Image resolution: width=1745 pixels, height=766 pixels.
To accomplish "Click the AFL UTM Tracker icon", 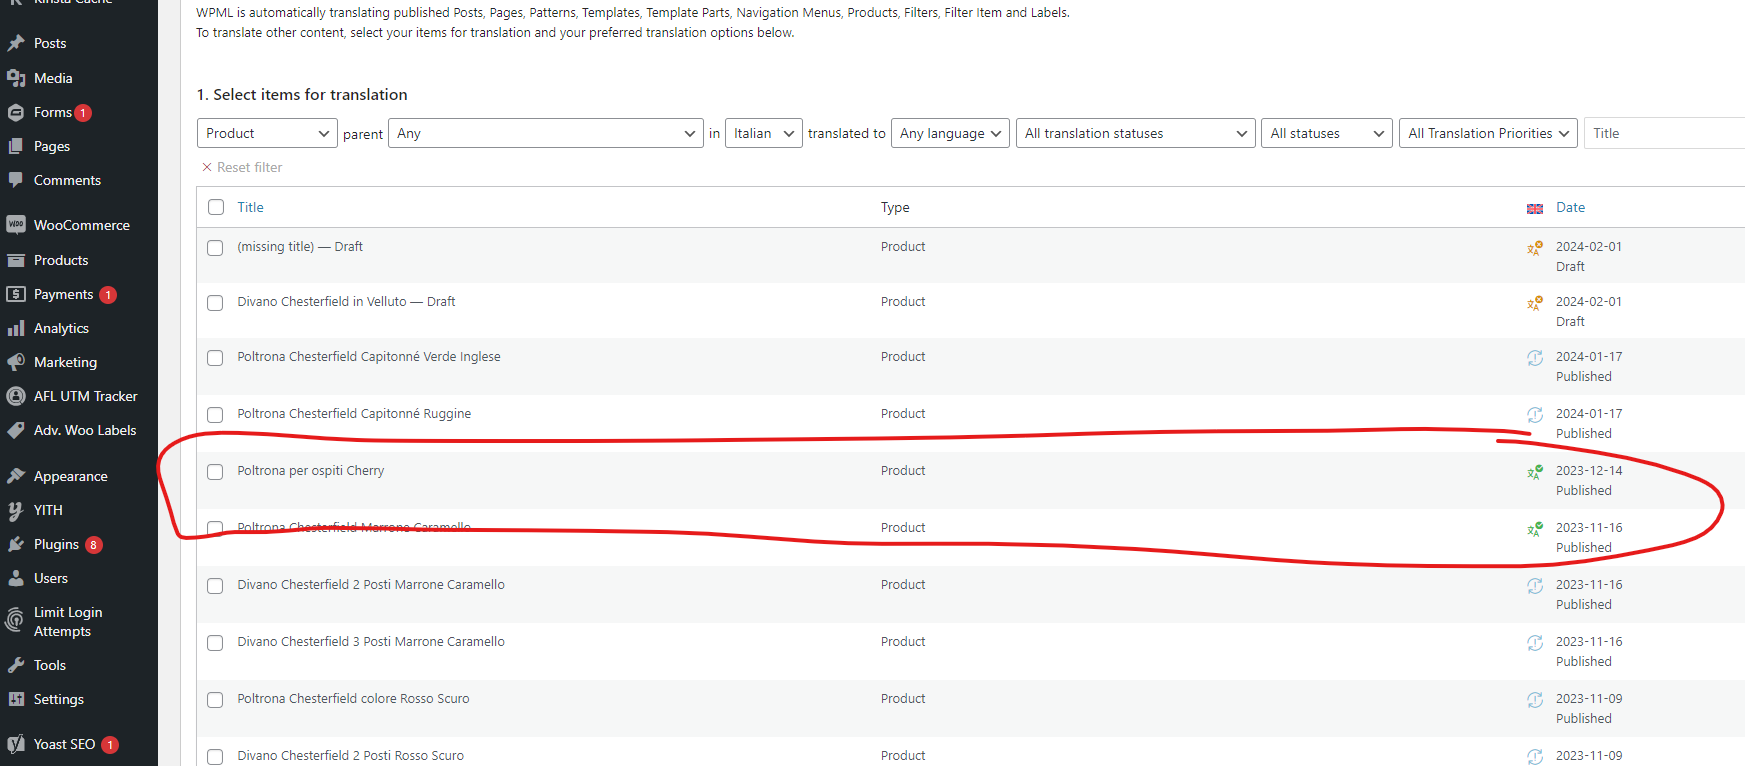I will pos(16,396).
